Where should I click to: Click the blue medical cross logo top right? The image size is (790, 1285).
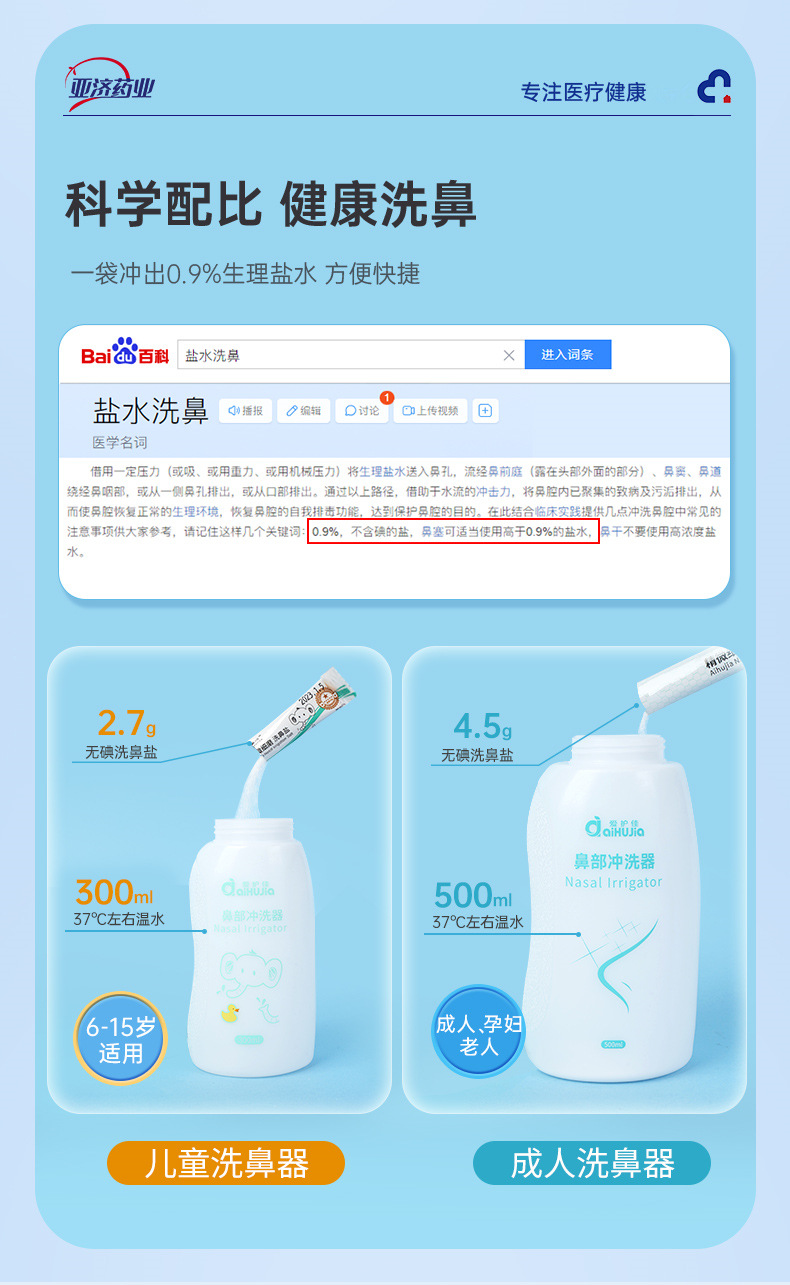[x=714, y=87]
